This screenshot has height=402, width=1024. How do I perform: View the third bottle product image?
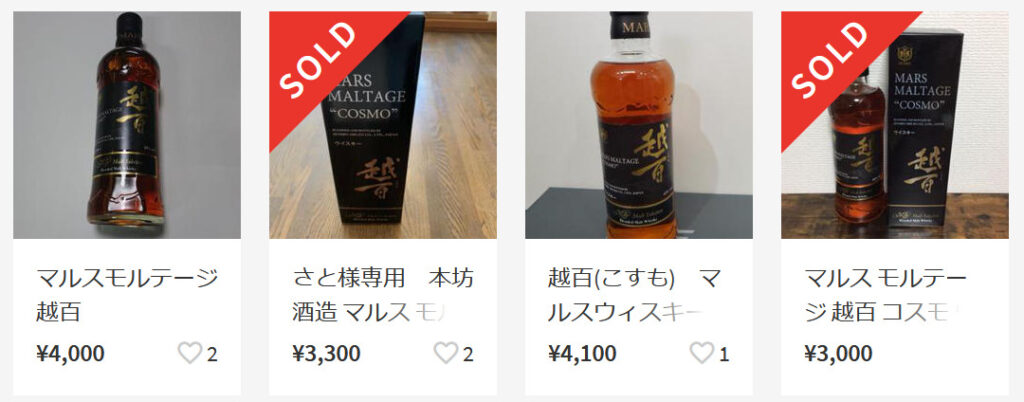pyautogui.click(x=639, y=125)
